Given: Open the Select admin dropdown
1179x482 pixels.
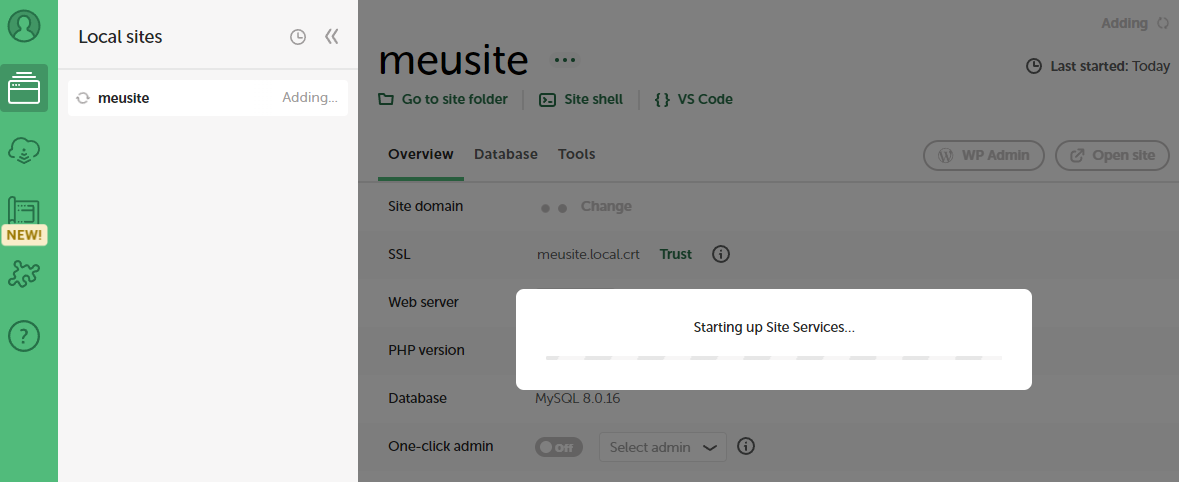Looking at the screenshot, I should (x=662, y=447).
